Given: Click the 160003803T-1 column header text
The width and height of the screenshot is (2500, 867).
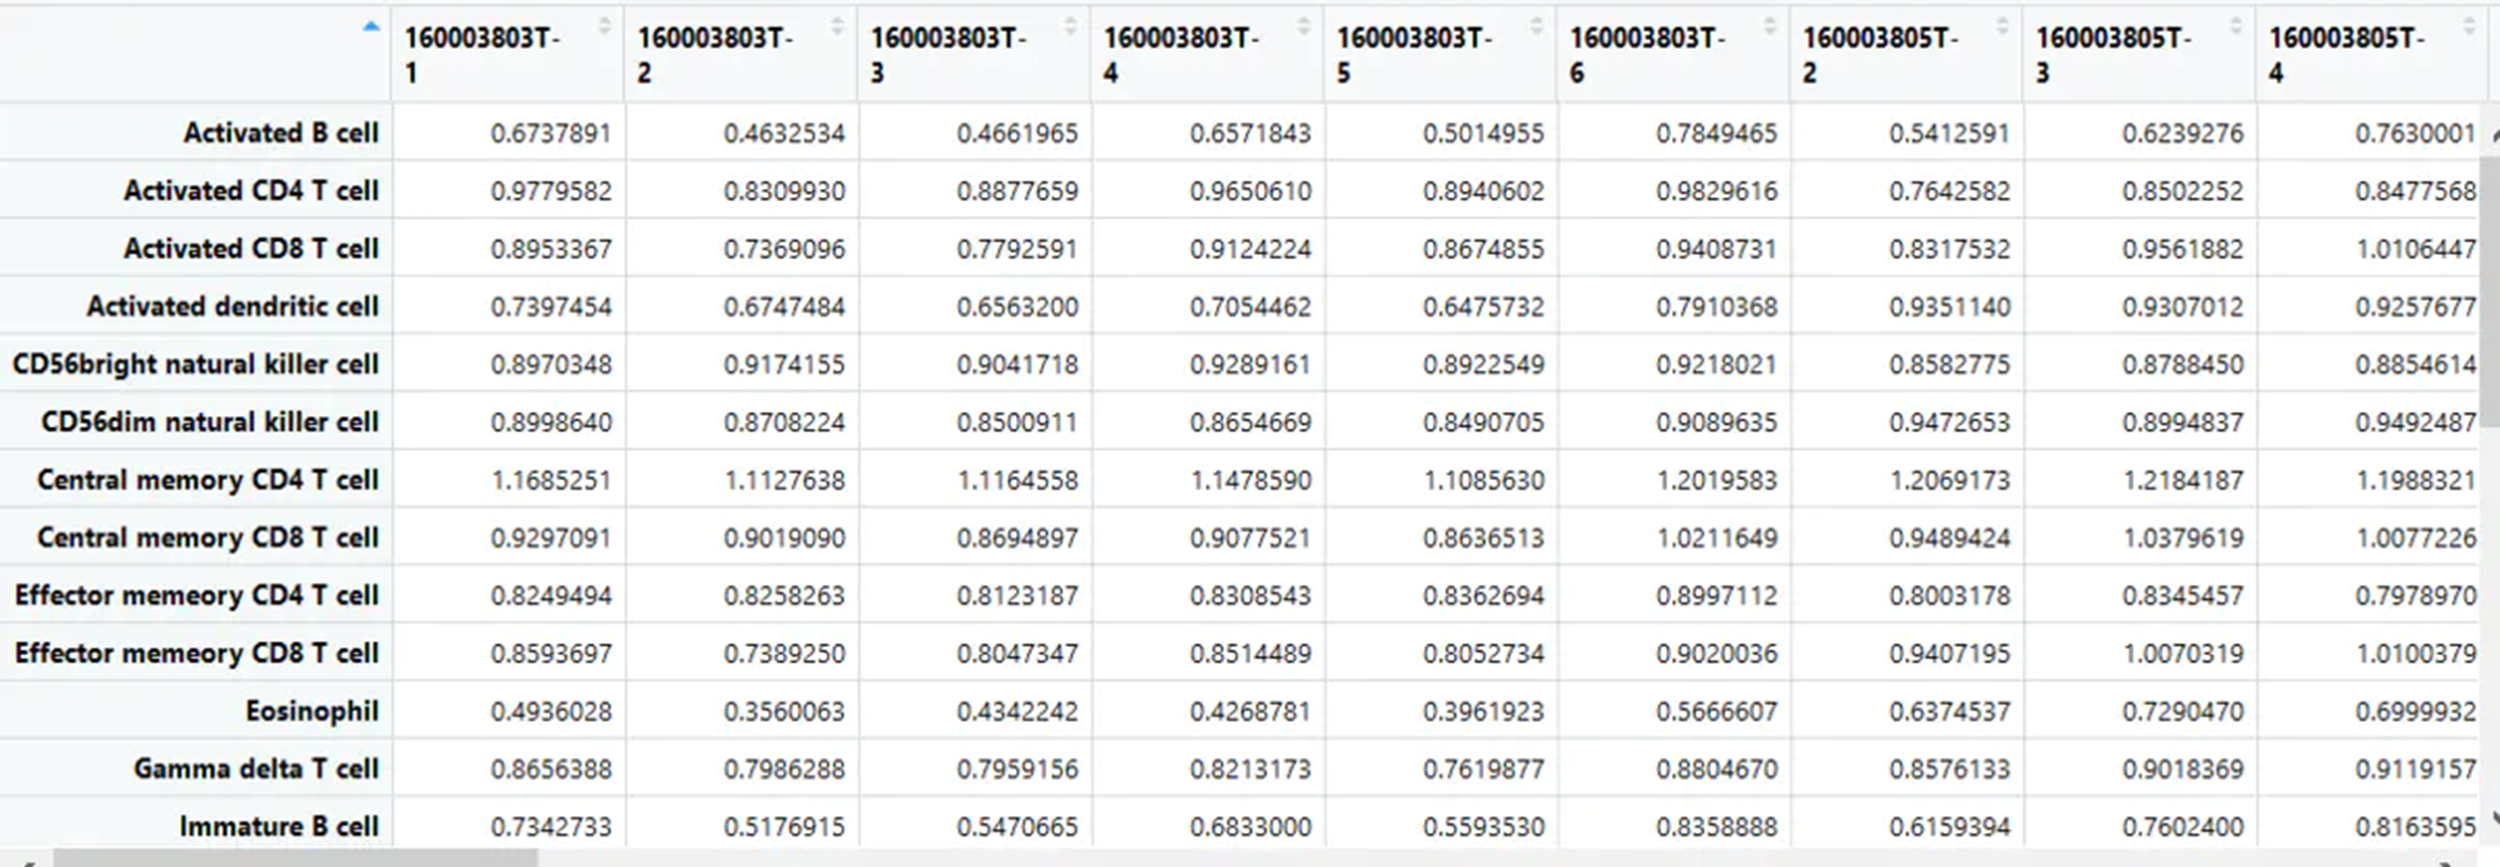Looking at the screenshot, I should click(482, 55).
